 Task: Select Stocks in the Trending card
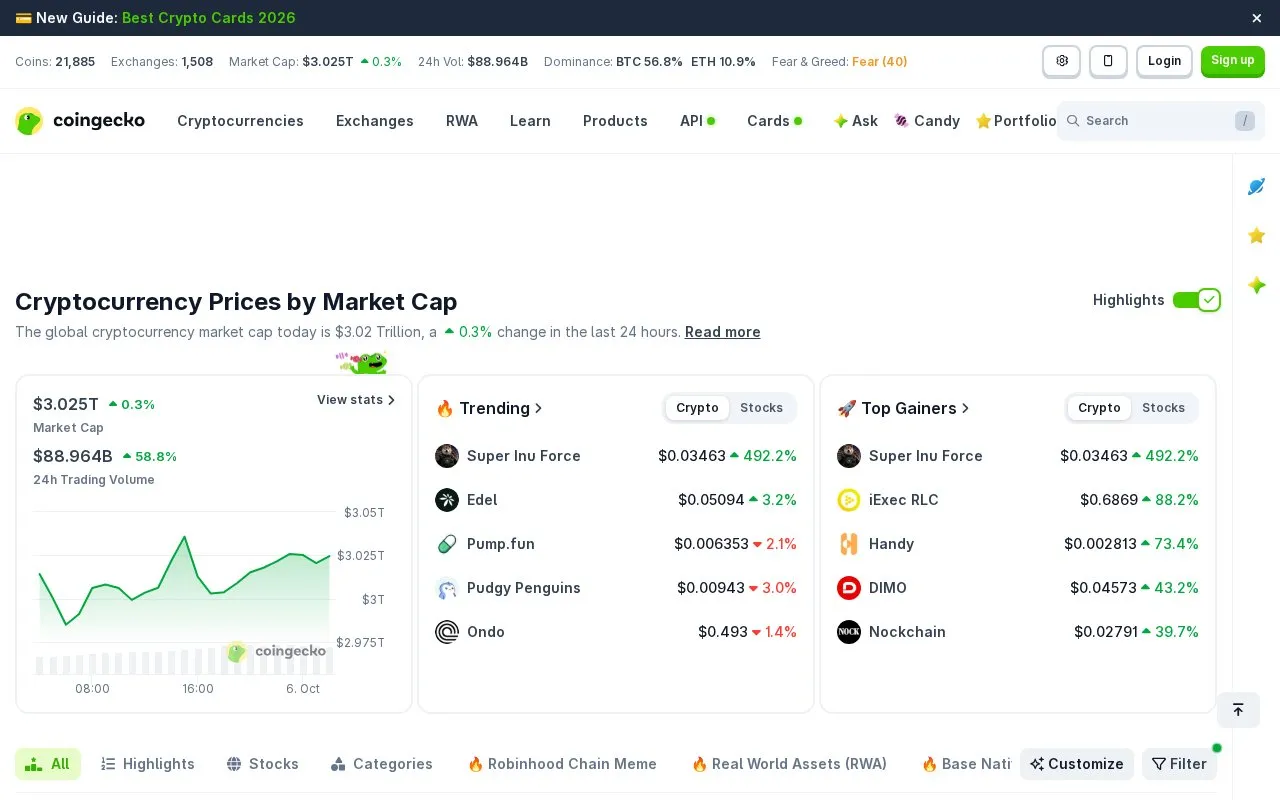761,408
